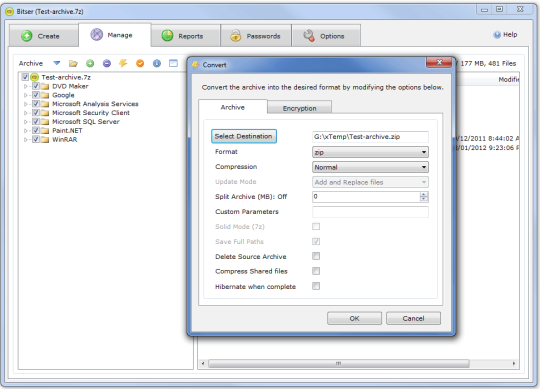This screenshot has height=389, width=540.
Task: Click the Paint.NET folder icon
Action: pos(45,130)
